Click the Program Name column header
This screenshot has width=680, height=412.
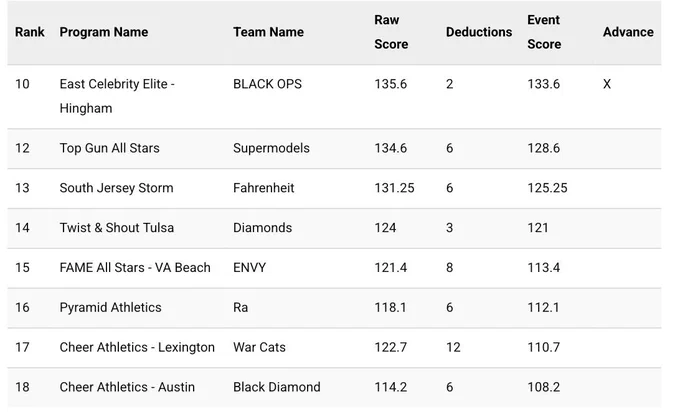(x=104, y=32)
